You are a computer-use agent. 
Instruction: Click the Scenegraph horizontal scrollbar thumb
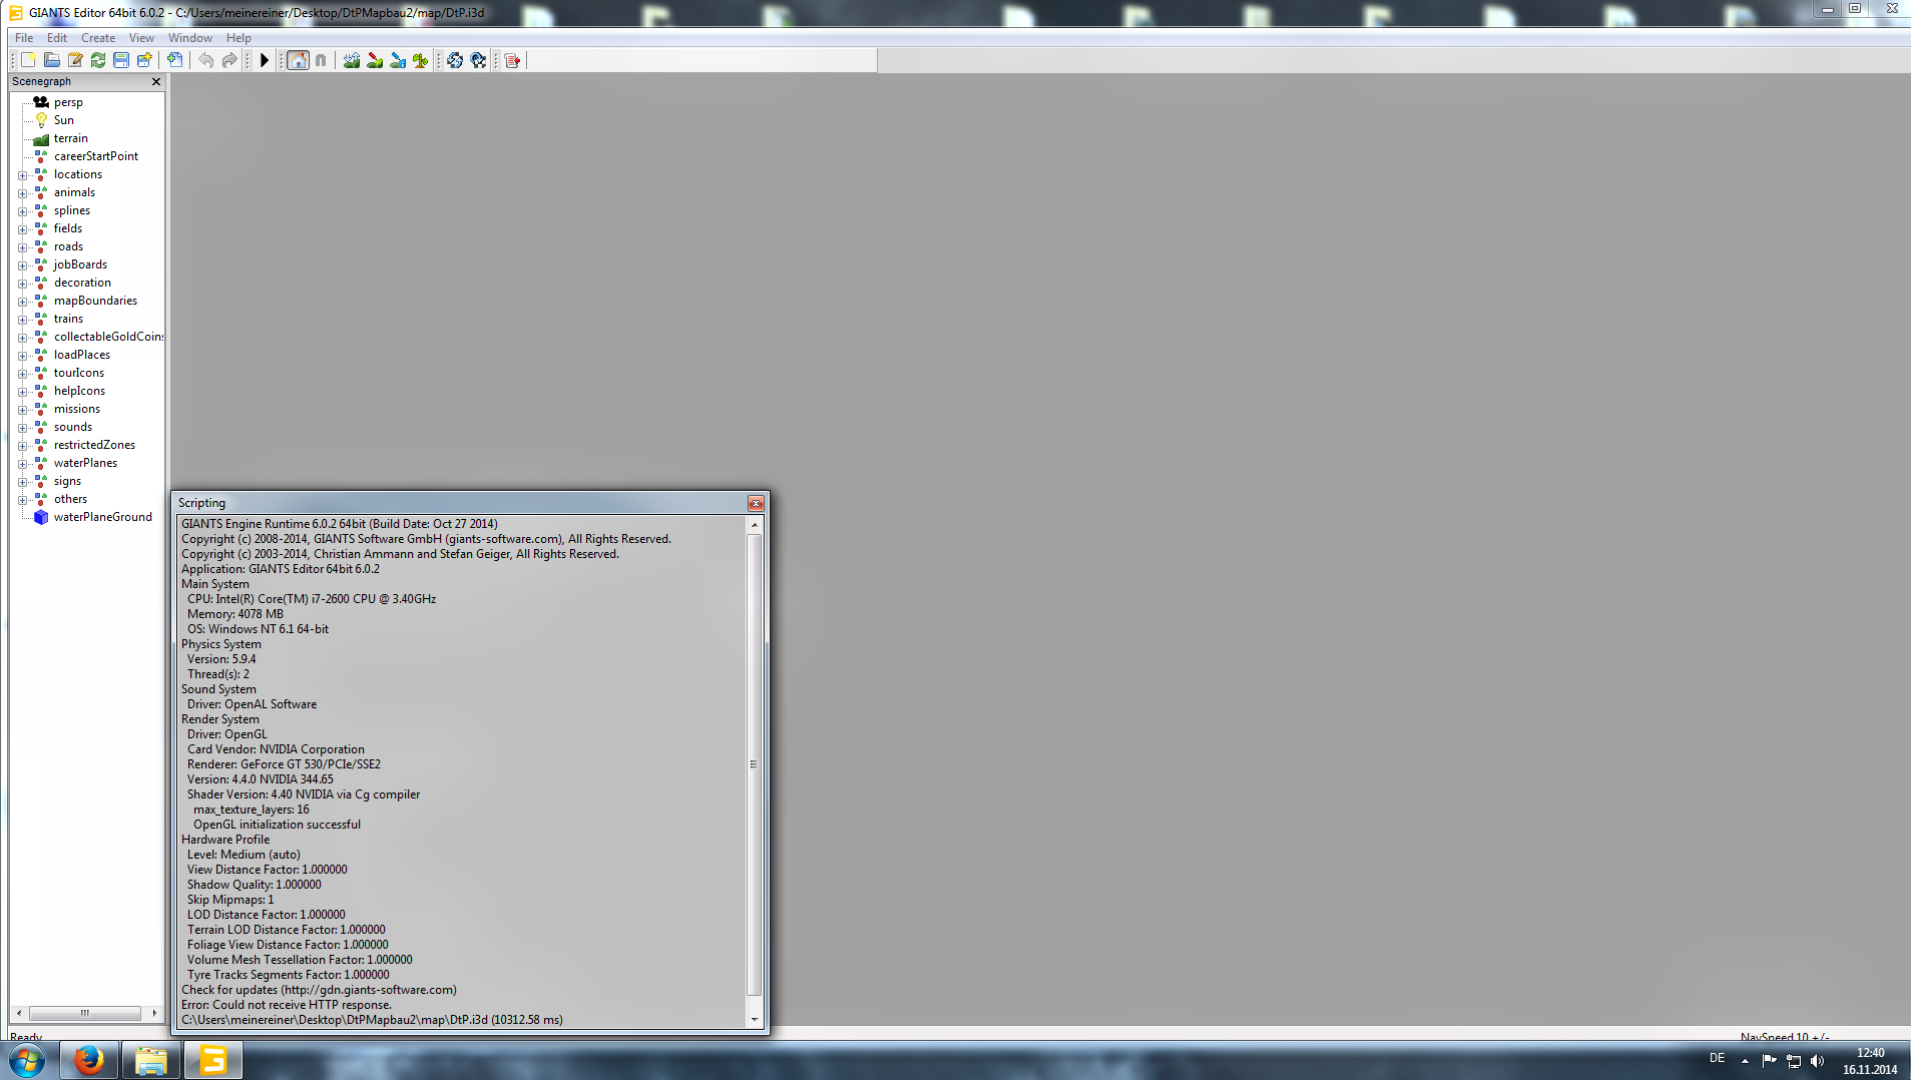(85, 1013)
